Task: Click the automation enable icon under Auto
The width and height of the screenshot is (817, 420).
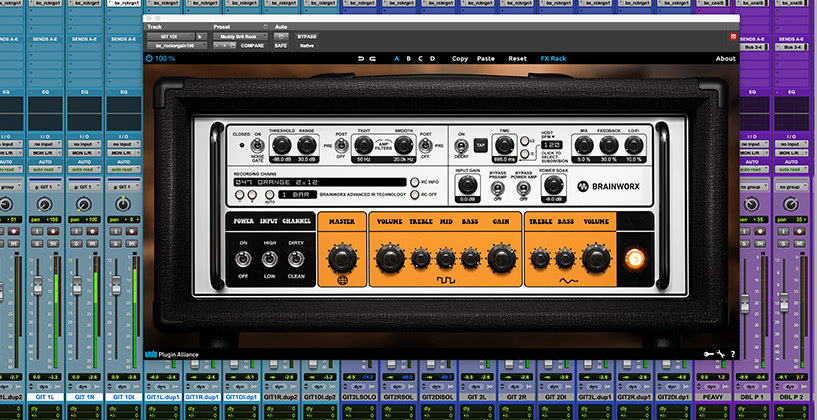Action: [x=280, y=36]
